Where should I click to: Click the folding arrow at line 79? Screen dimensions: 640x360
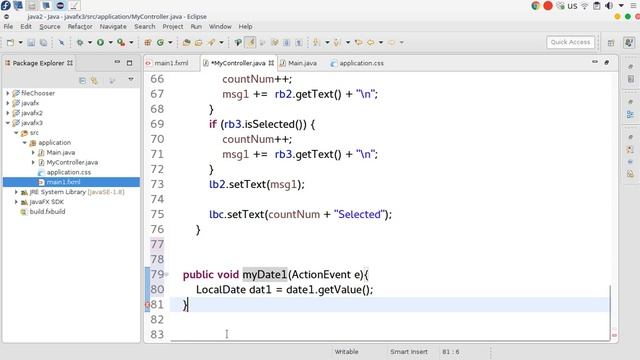(167, 274)
